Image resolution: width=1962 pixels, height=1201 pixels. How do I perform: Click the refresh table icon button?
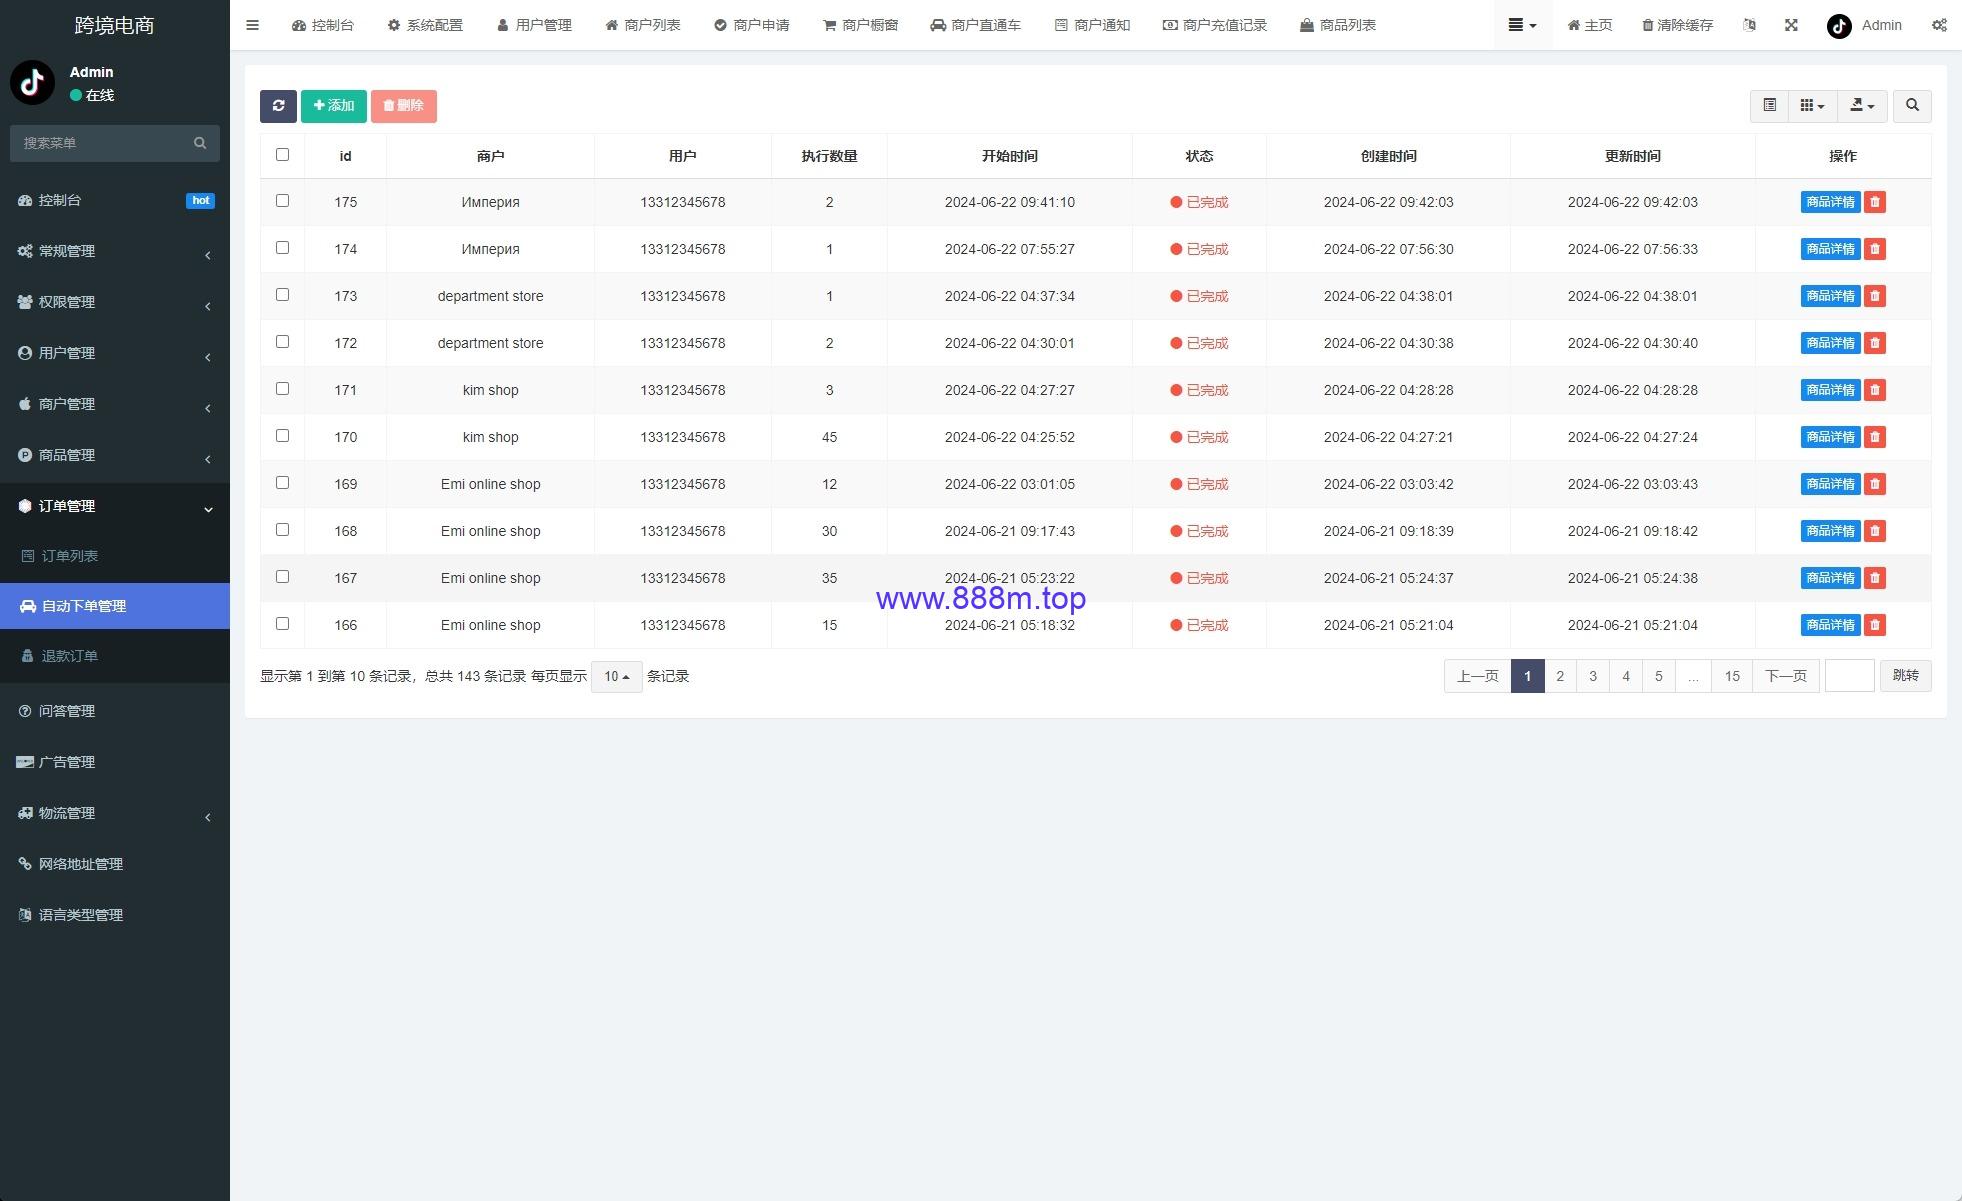pyautogui.click(x=278, y=106)
